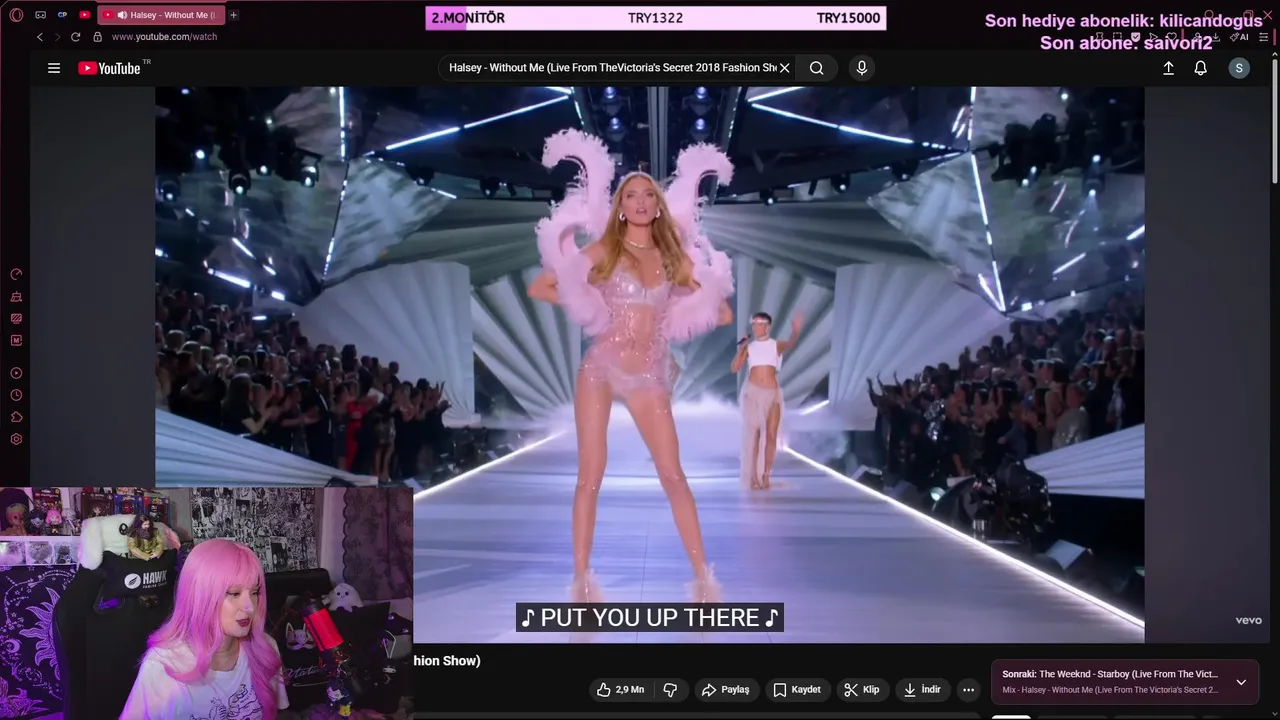Click the Klip clip button

click(x=862, y=690)
